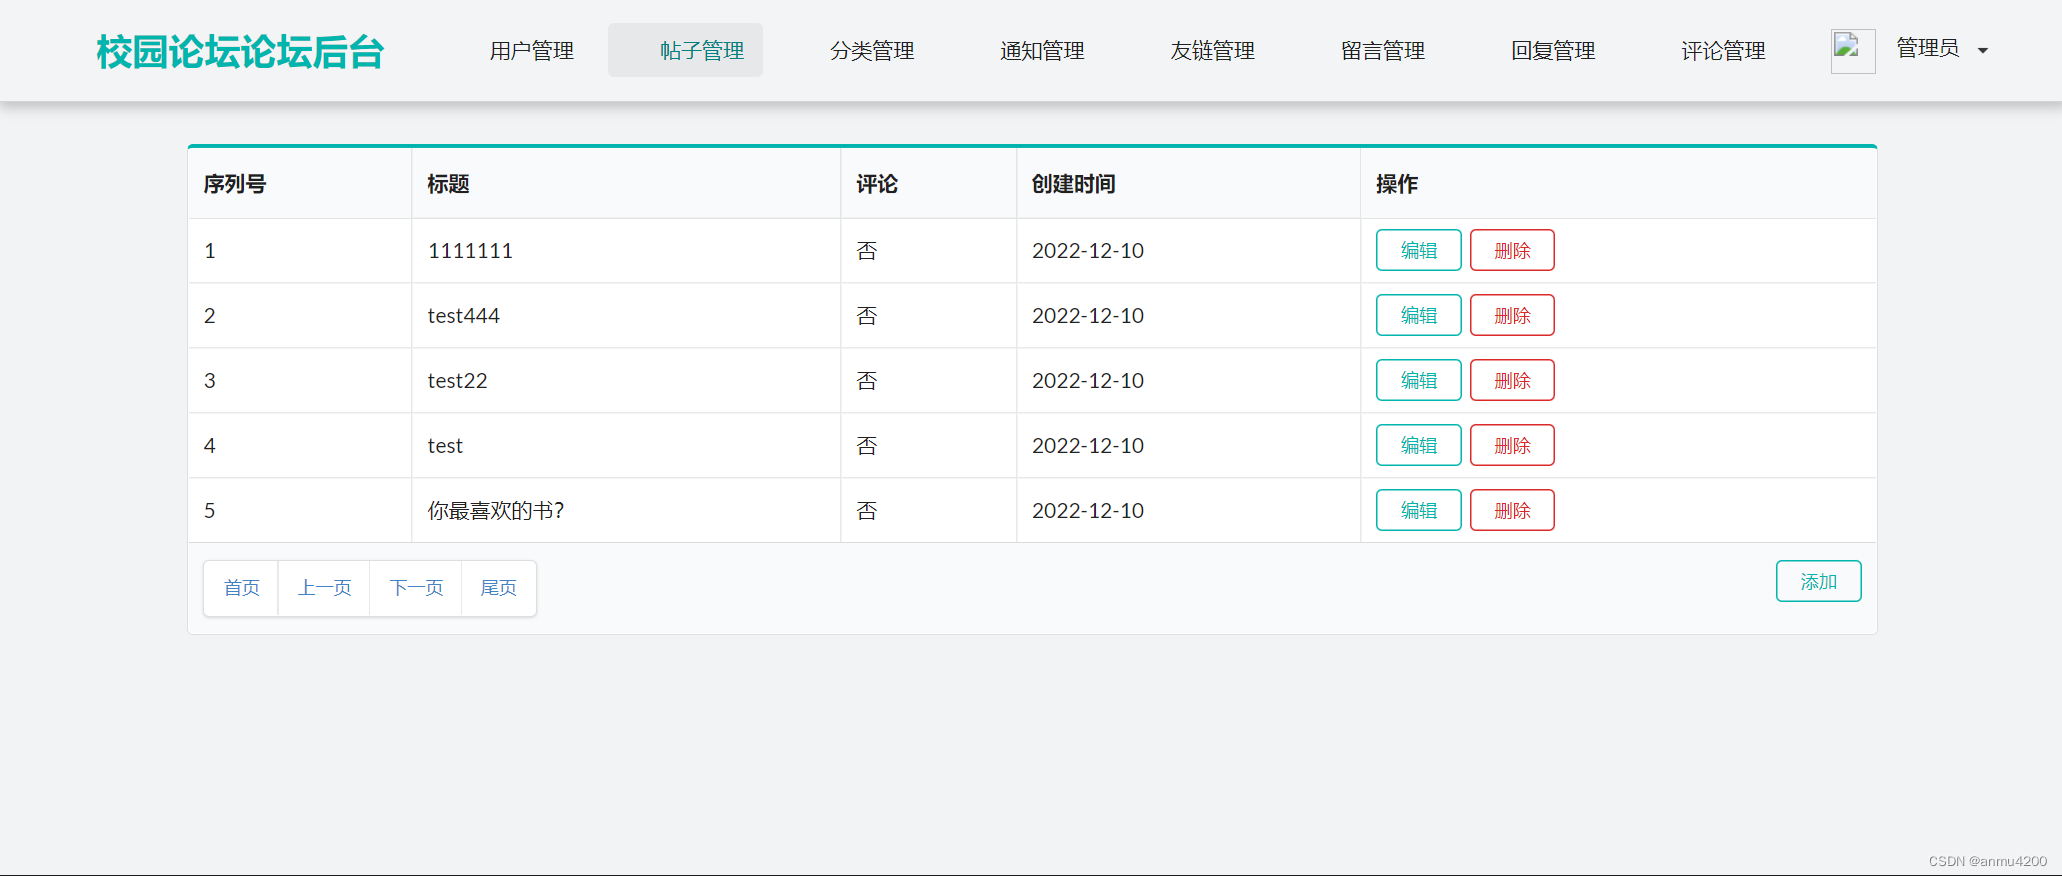Go to 首页 in pagination

click(241, 588)
